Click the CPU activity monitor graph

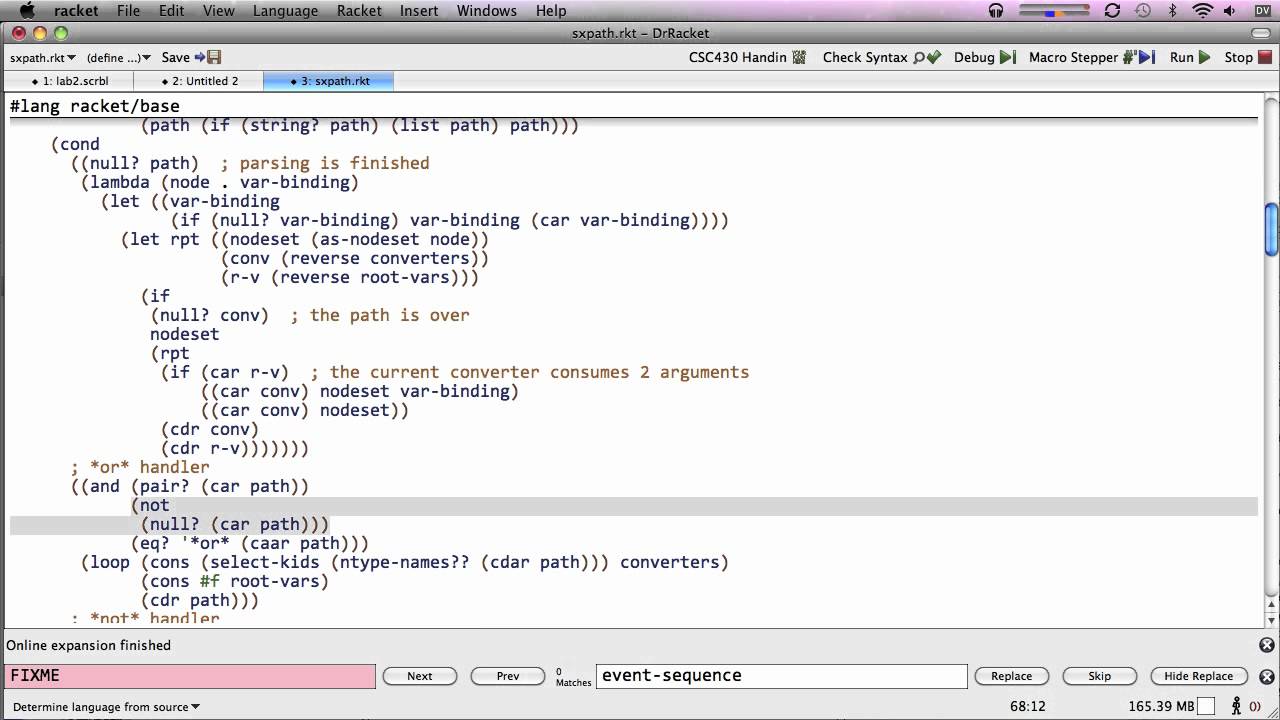click(x=1055, y=10)
